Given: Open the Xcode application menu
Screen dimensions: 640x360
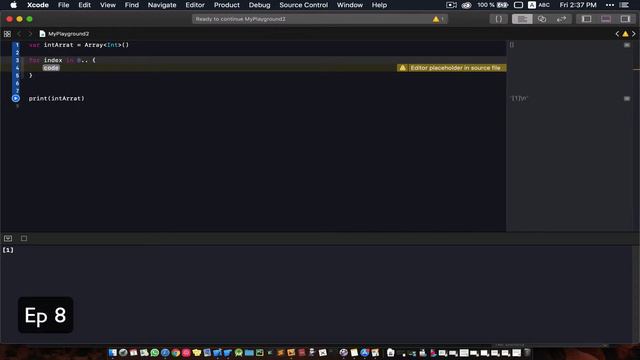Looking at the screenshot, I should pos(38,5).
